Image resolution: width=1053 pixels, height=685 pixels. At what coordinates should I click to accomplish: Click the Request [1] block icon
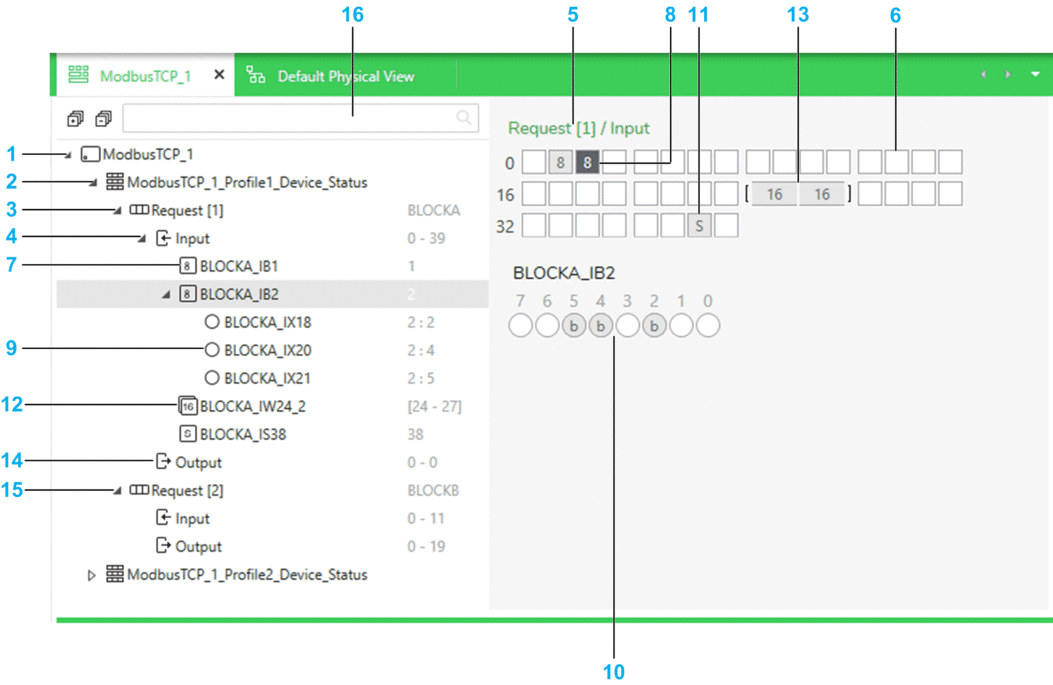[x=139, y=210]
